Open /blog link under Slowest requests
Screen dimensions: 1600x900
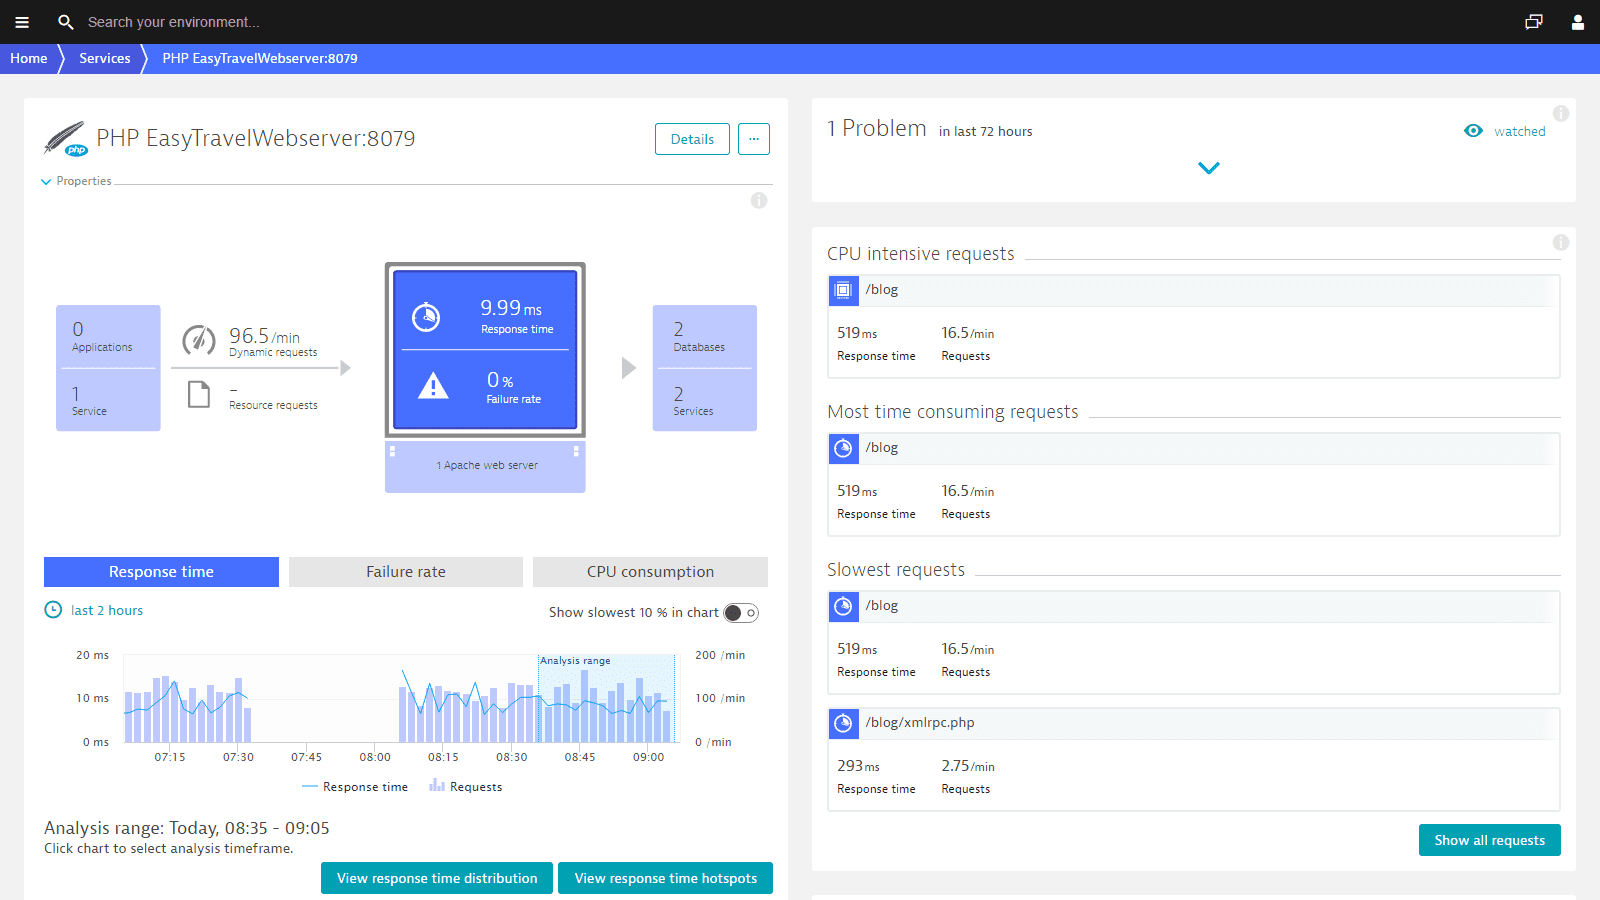(882, 606)
